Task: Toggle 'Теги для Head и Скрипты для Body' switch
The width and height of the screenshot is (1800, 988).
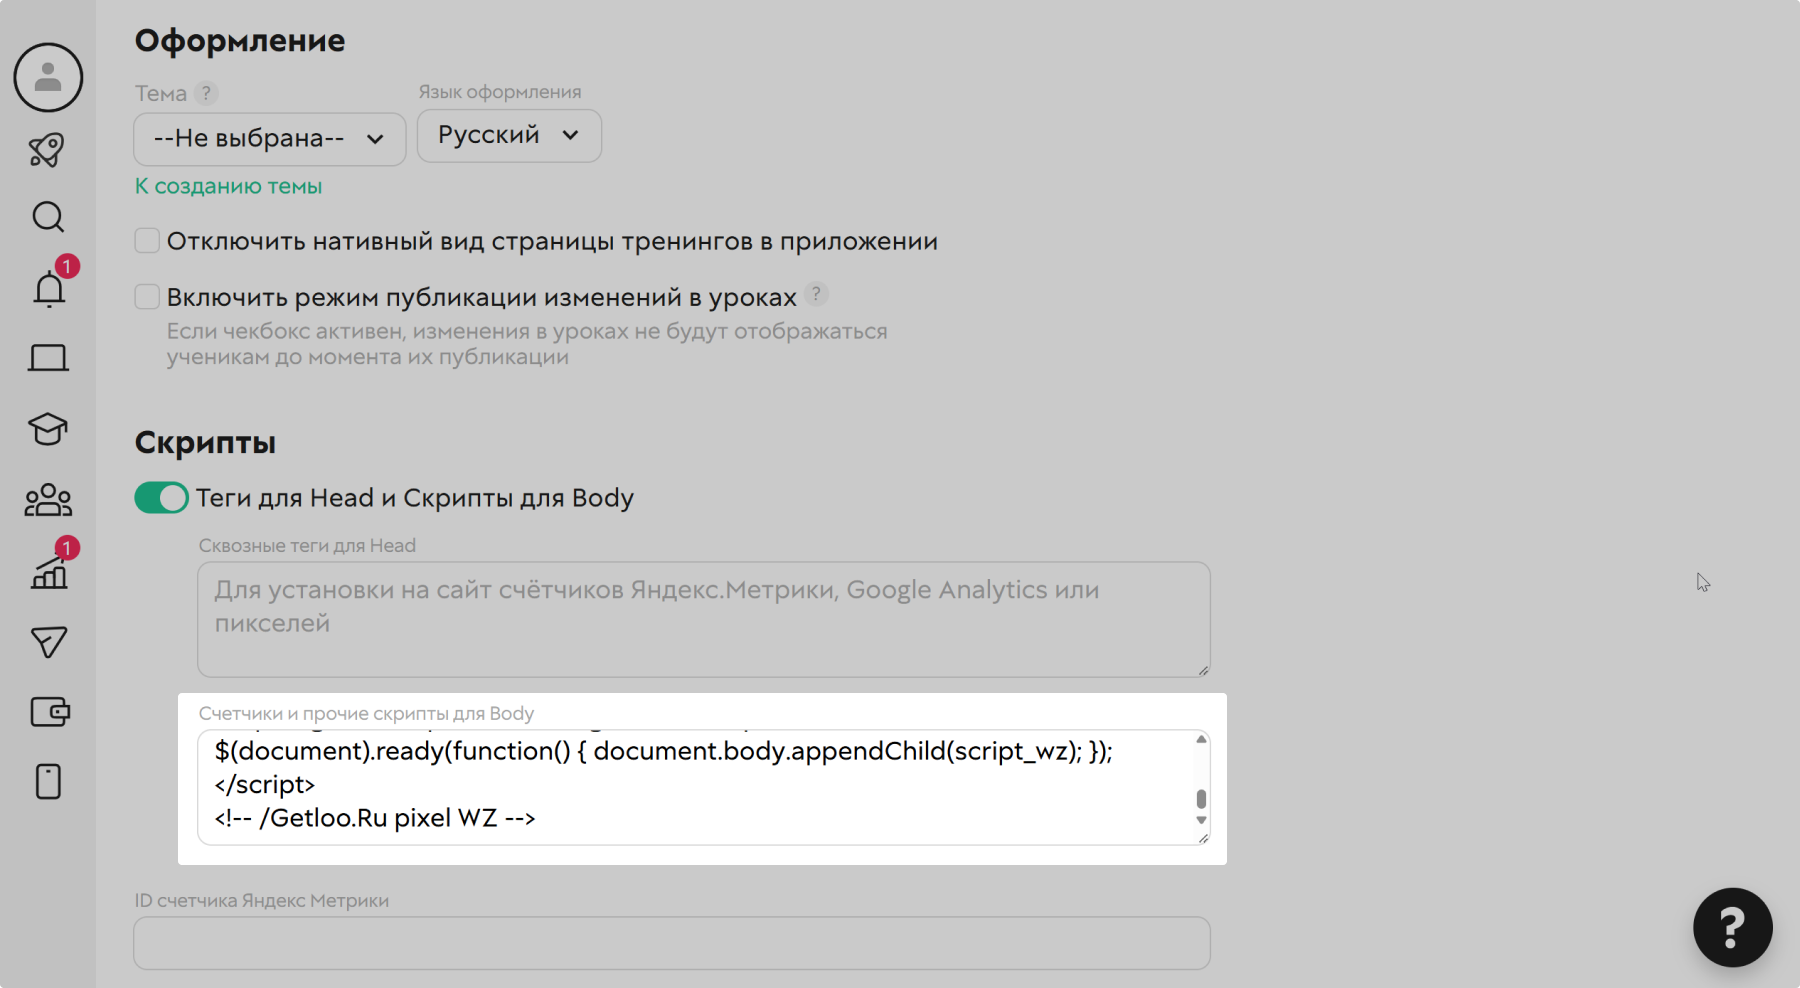Action: pos(161,497)
